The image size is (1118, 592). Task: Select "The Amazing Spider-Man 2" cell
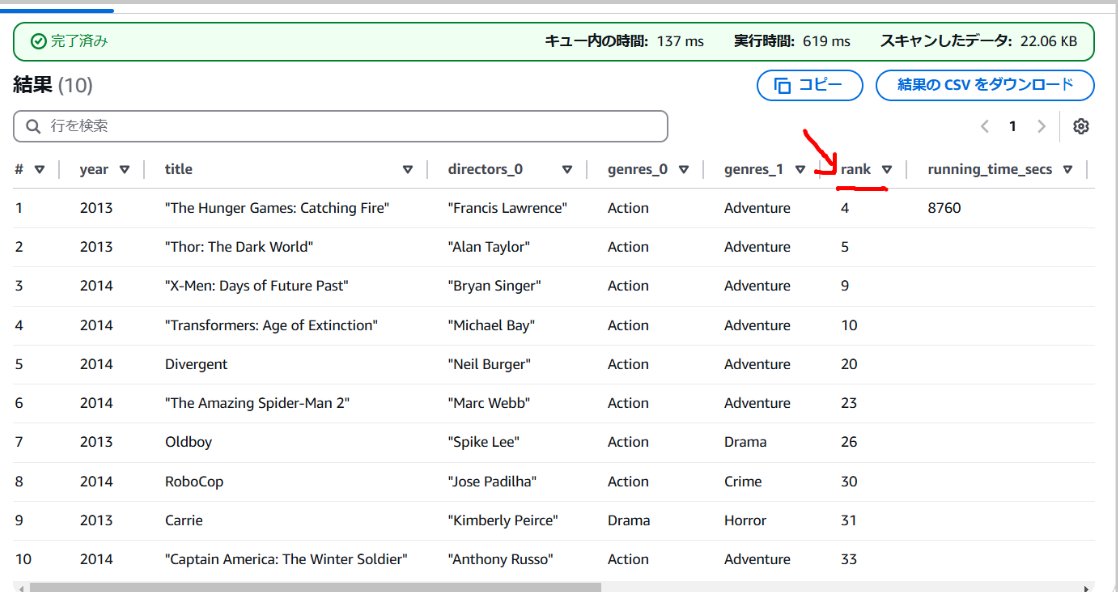pyautogui.click(x=257, y=403)
